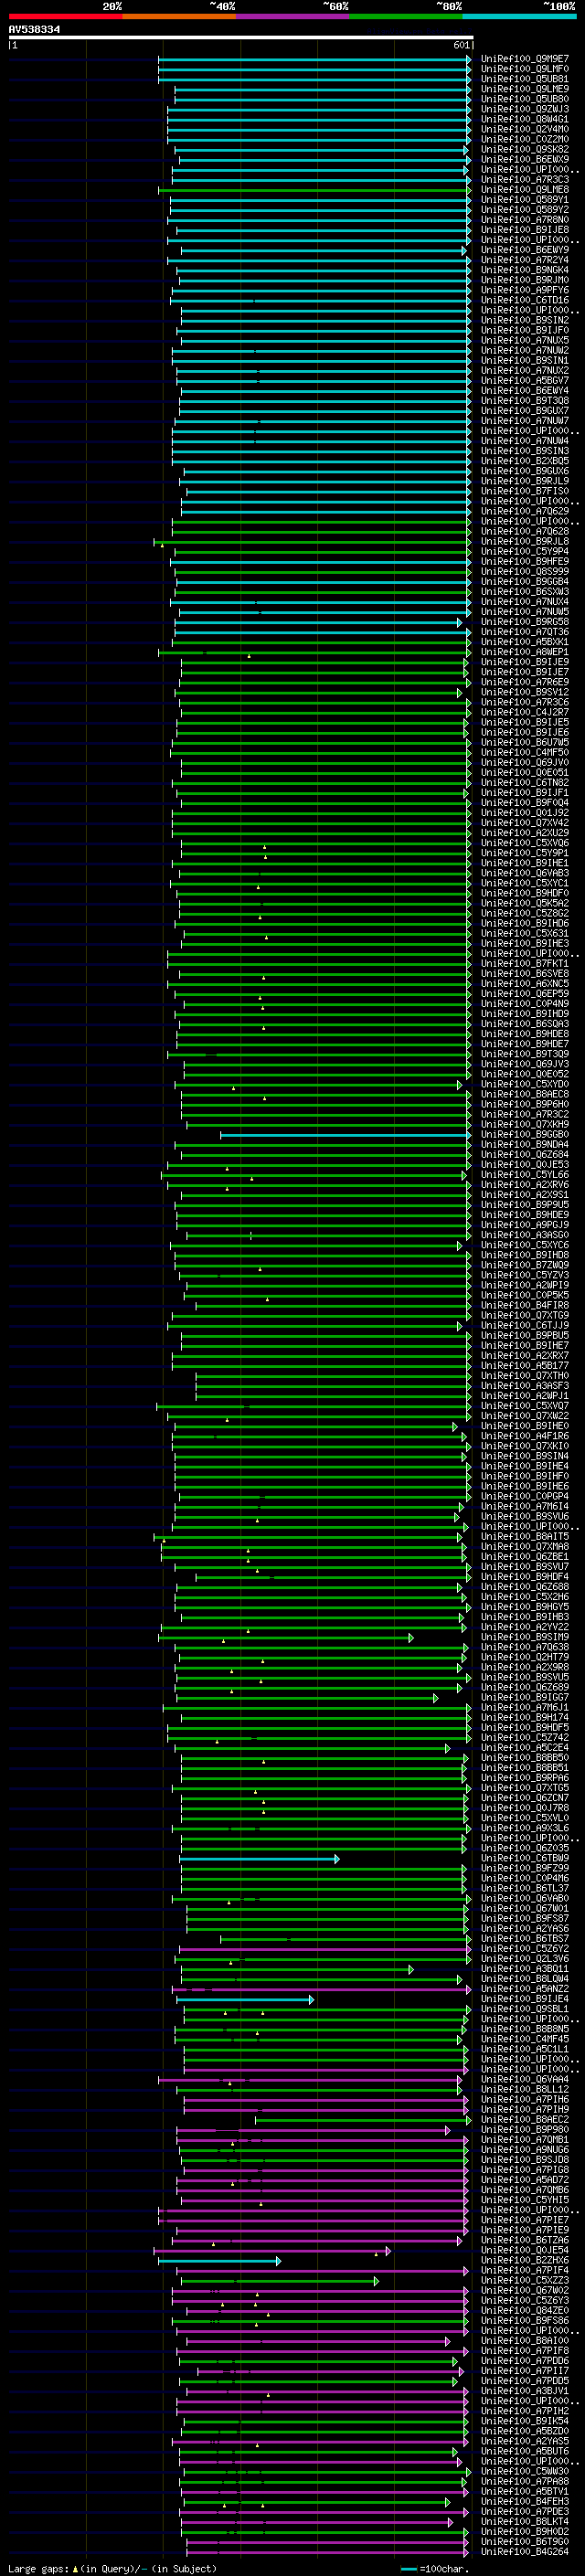Click the UniRef100_Q9ZWJ3 entry
This screenshot has width=585, height=2576.
pyautogui.click(x=525, y=109)
